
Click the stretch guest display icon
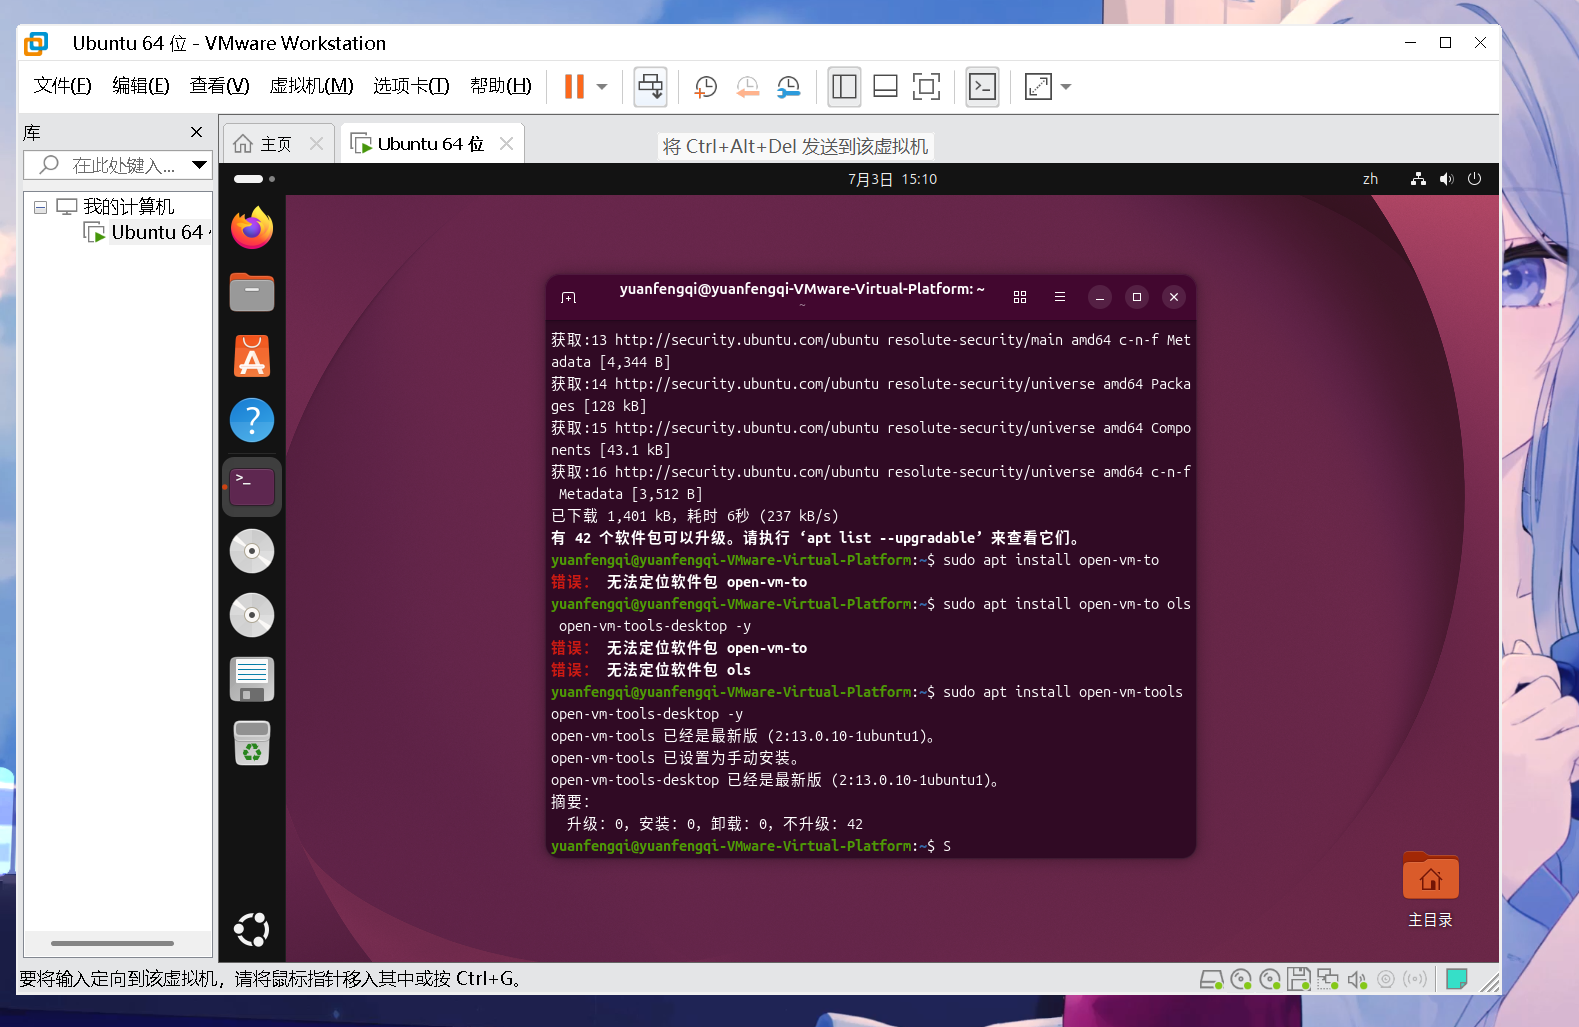(x=1038, y=87)
